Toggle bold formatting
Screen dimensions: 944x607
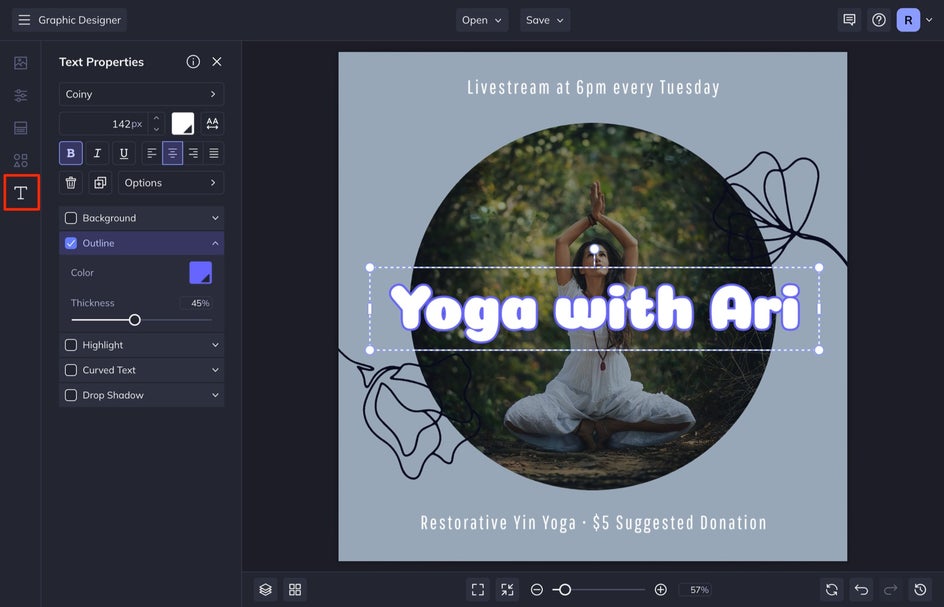click(70, 153)
